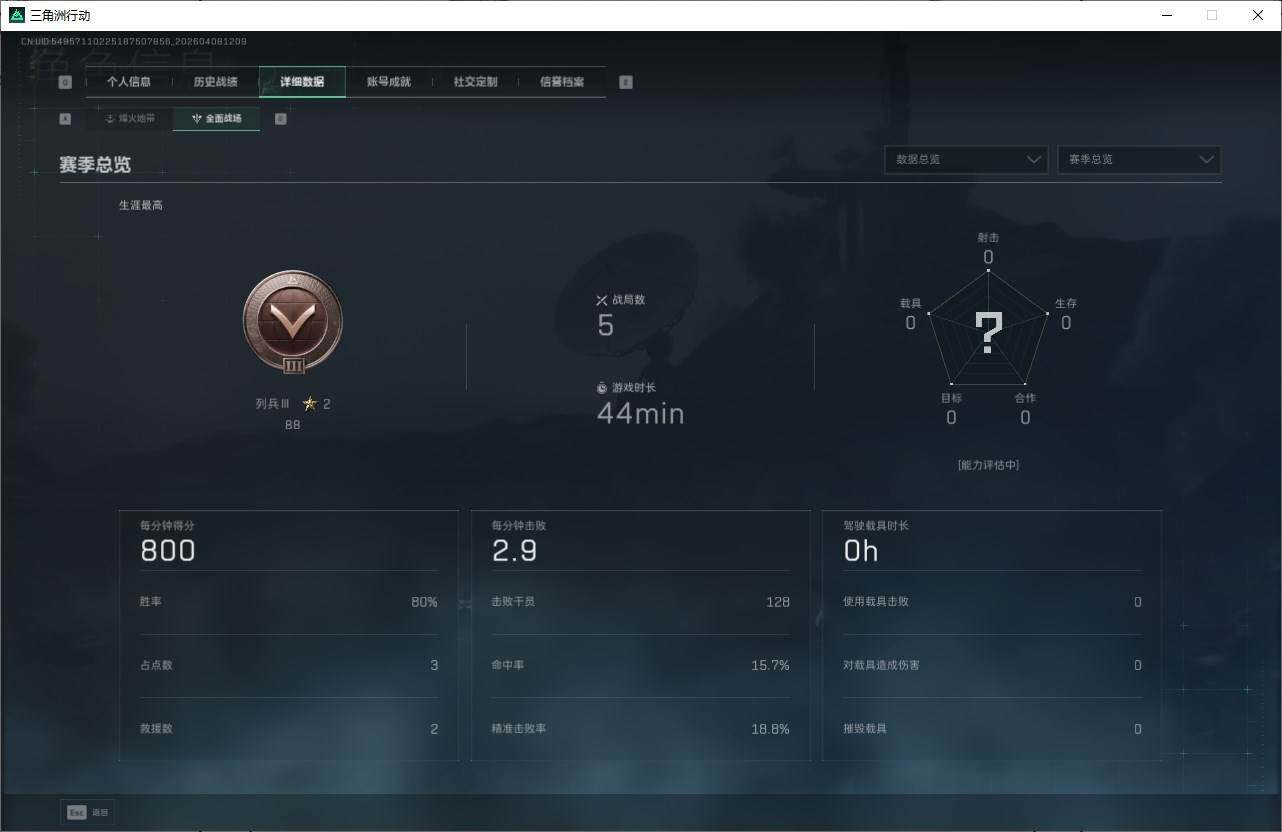Click the crossed swords icon beside 战局数

[x=602, y=300]
